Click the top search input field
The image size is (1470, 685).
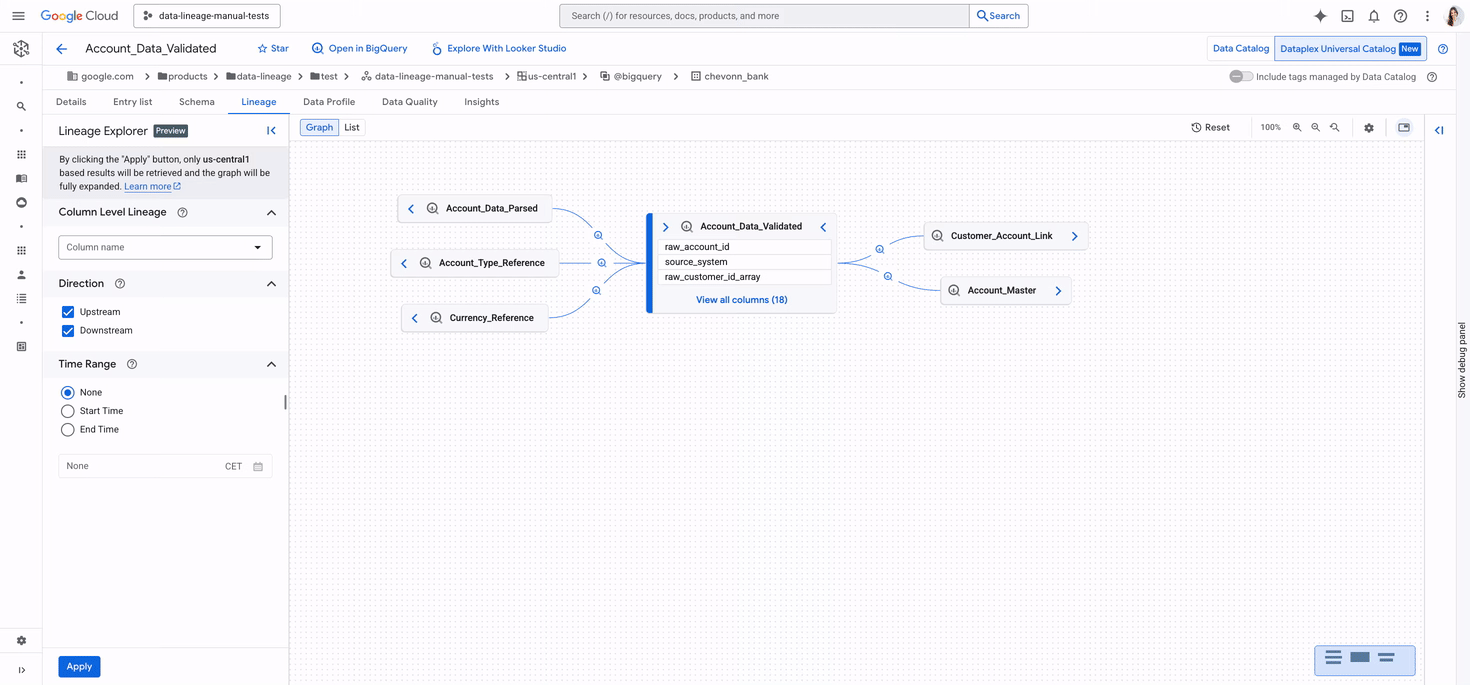[764, 16]
